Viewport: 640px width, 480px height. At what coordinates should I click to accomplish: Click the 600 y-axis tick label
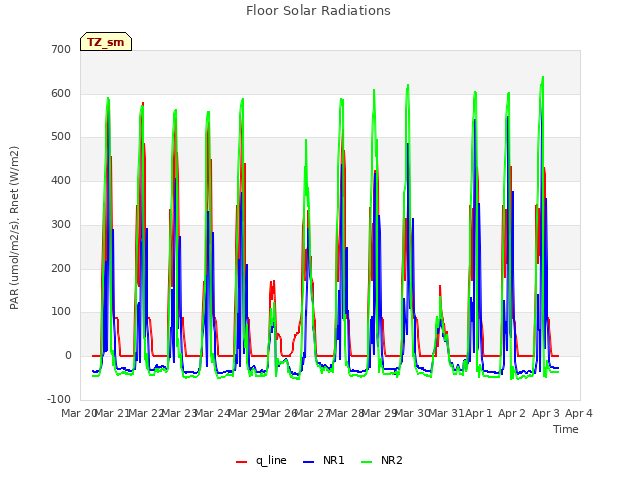61,93
